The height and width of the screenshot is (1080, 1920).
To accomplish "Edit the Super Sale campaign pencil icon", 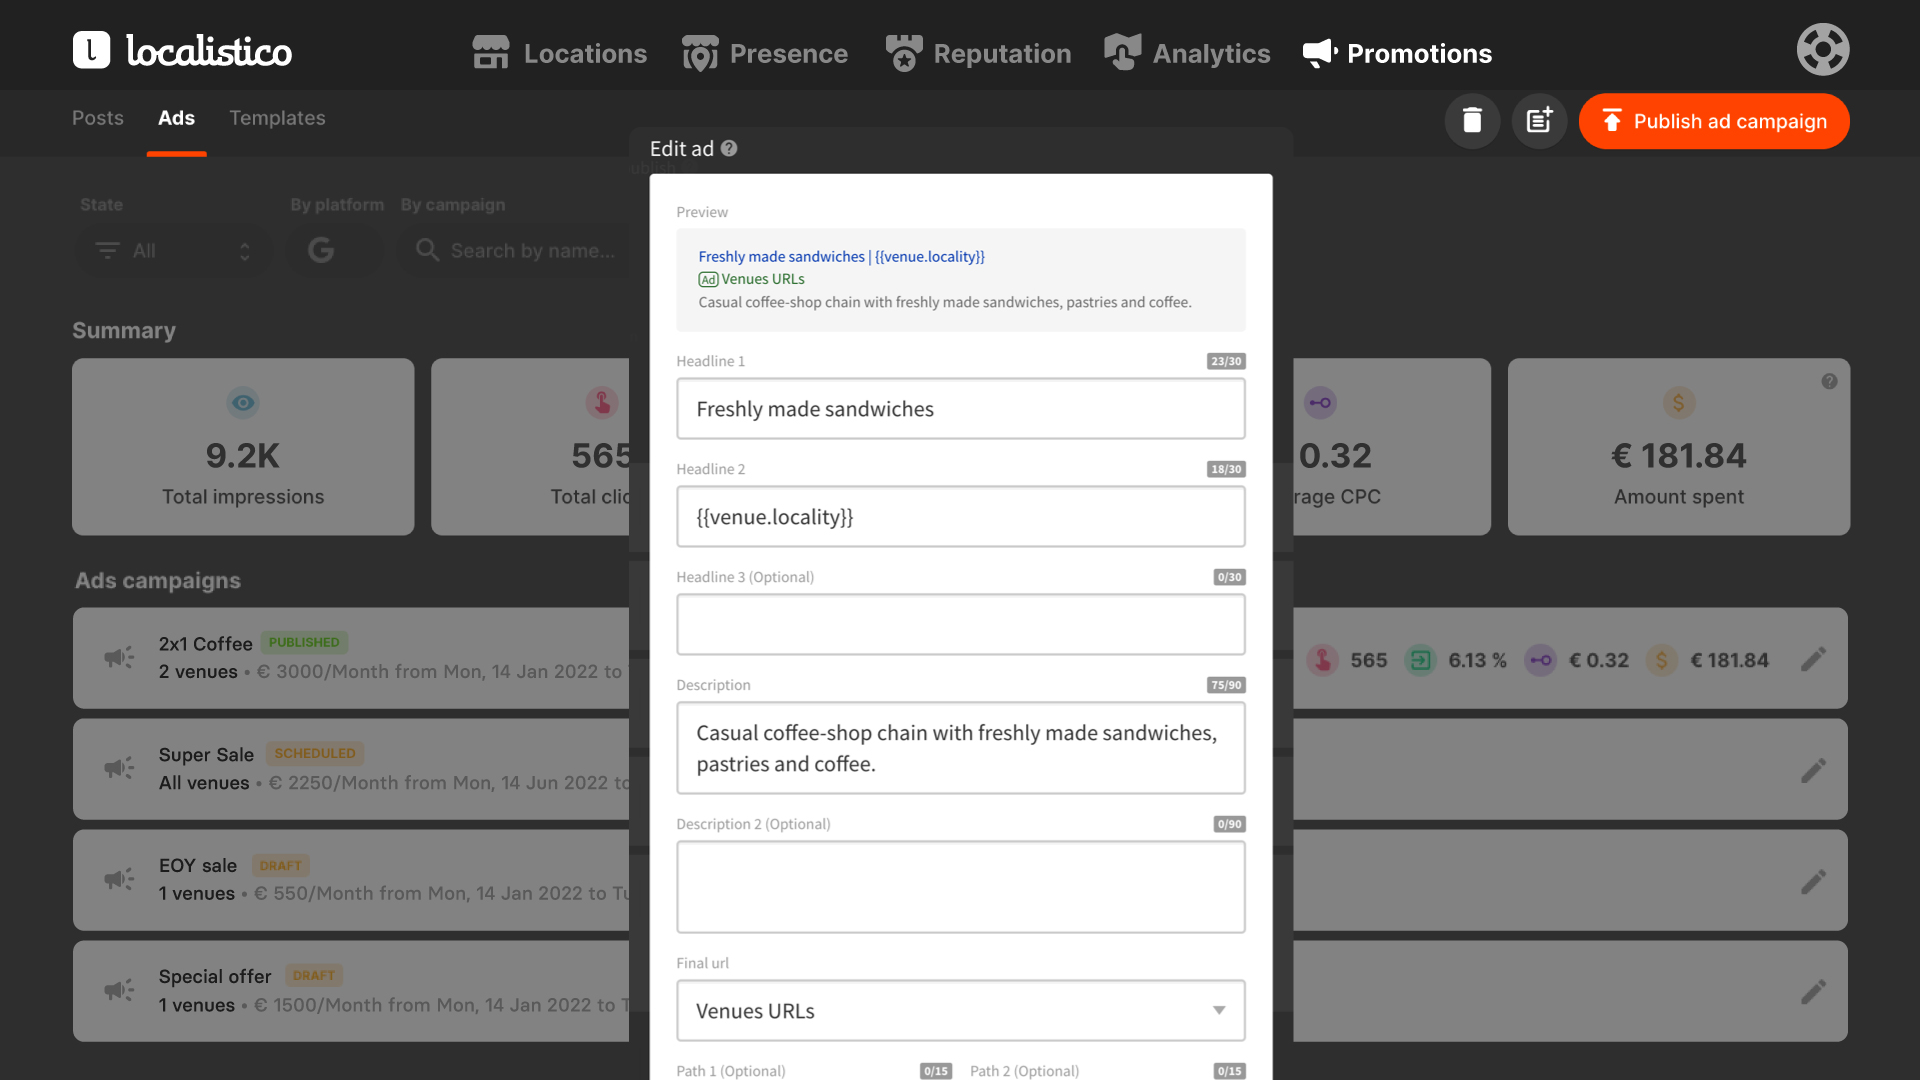I will pos(1813,770).
